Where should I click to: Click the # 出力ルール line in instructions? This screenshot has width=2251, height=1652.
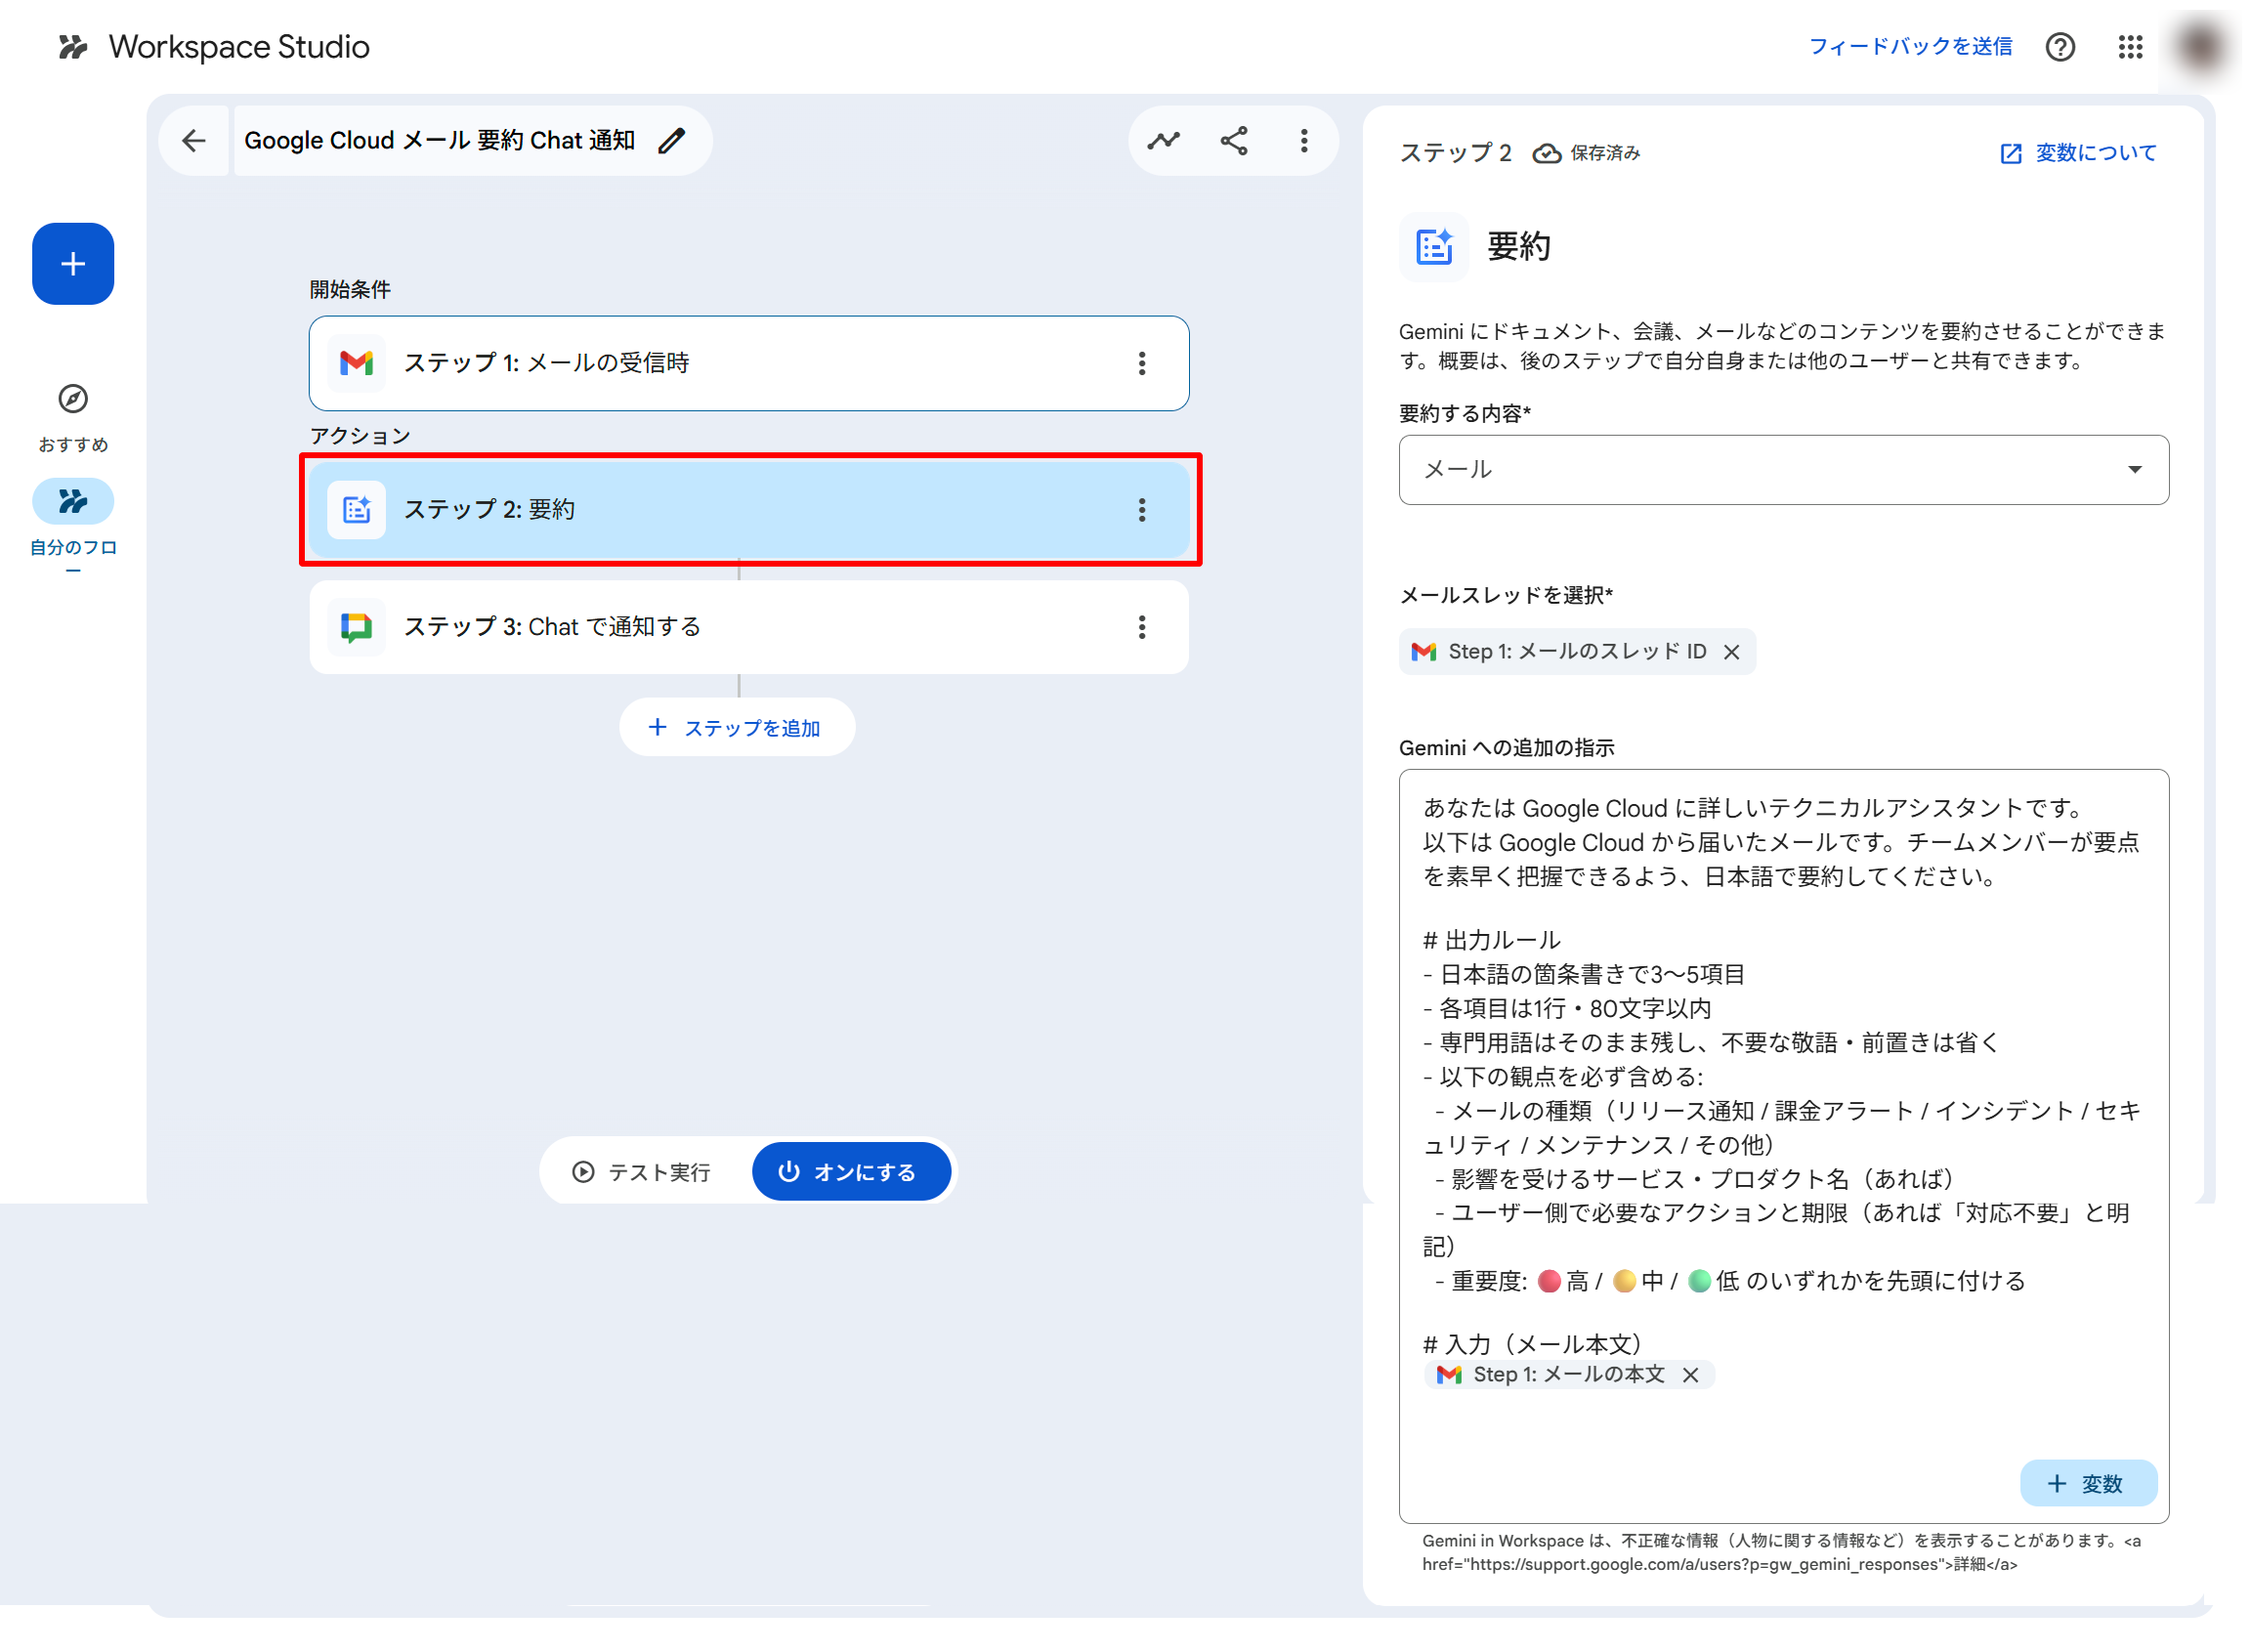1494,942
